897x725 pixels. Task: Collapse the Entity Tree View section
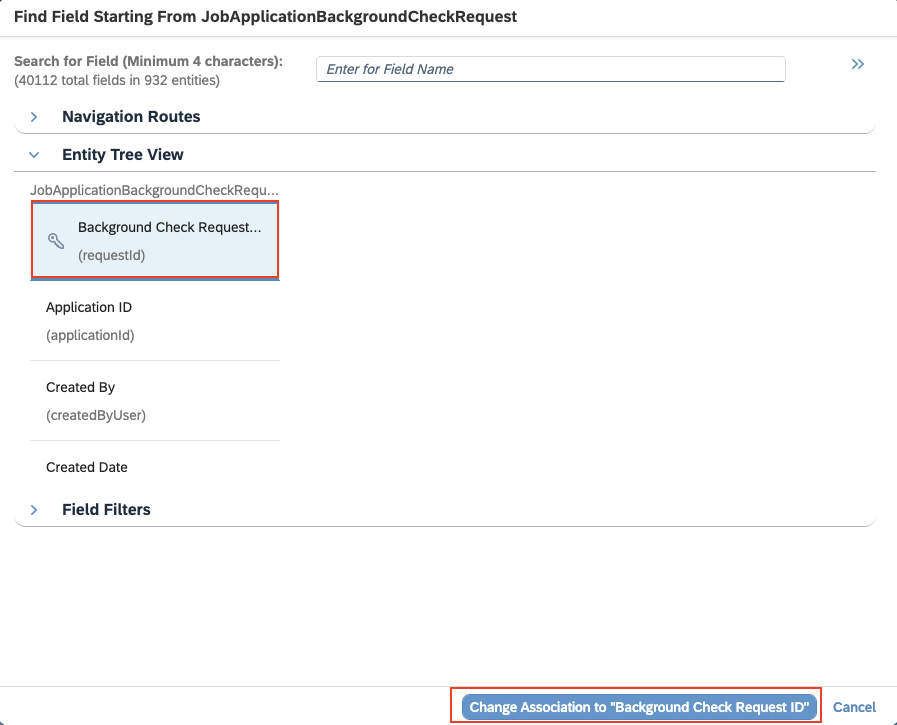click(x=34, y=154)
